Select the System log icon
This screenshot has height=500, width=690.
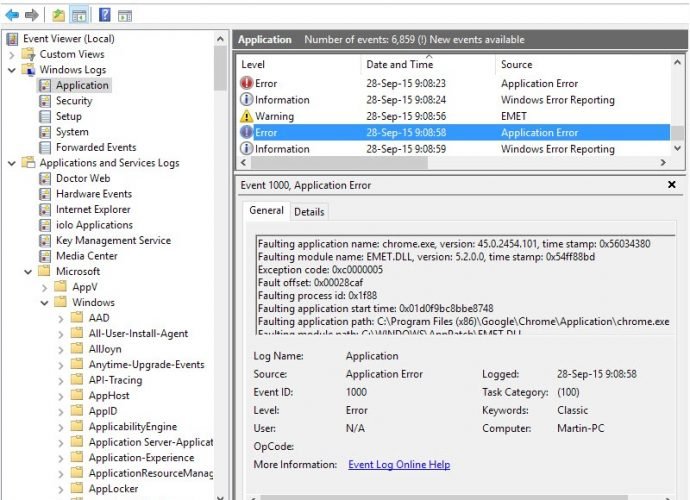45,132
